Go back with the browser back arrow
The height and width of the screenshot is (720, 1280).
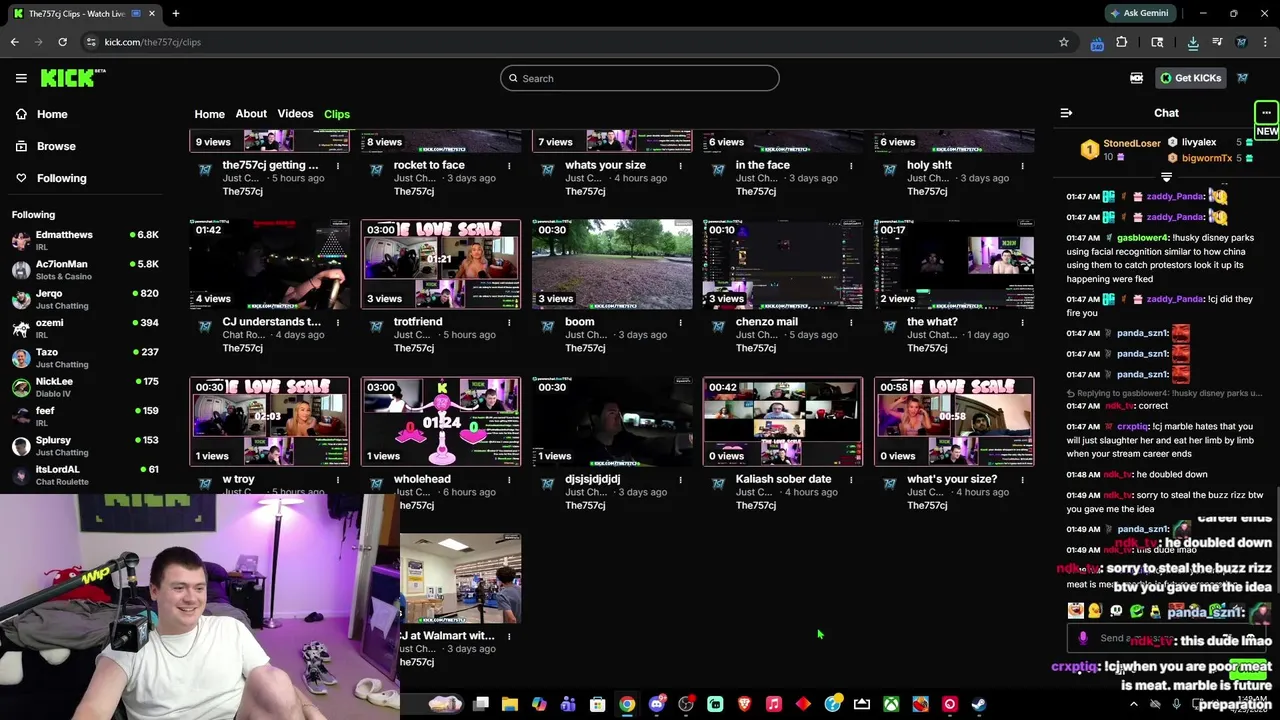click(x=14, y=42)
